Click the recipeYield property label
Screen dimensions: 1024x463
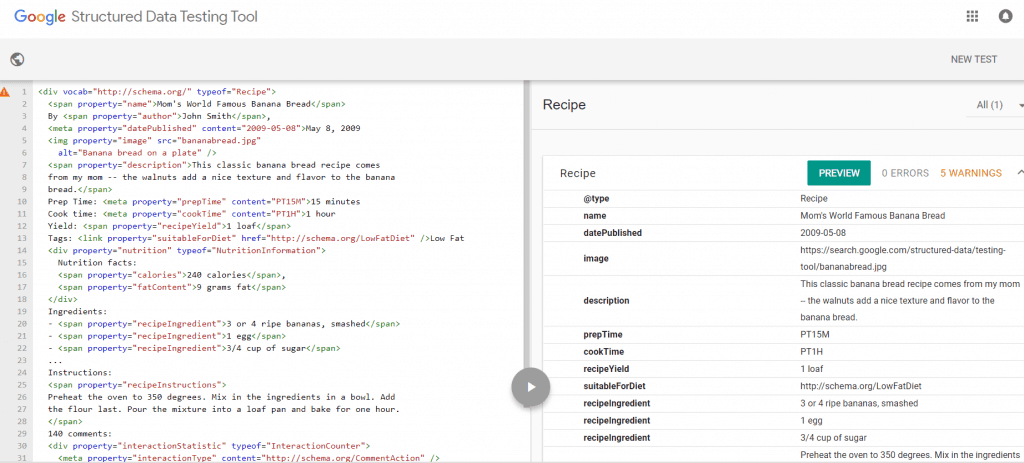point(606,368)
